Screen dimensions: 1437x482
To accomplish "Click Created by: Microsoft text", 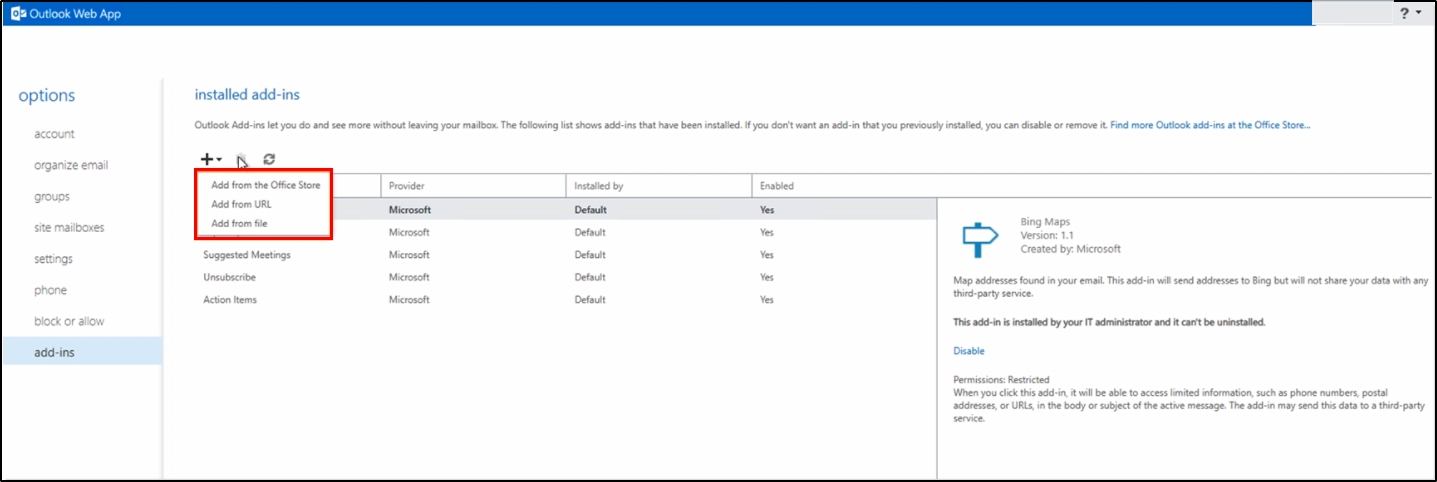I will point(1070,249).
